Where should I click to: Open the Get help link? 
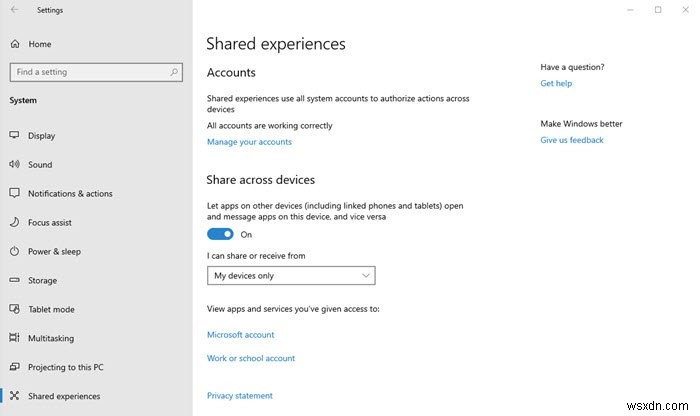(556, 84)
